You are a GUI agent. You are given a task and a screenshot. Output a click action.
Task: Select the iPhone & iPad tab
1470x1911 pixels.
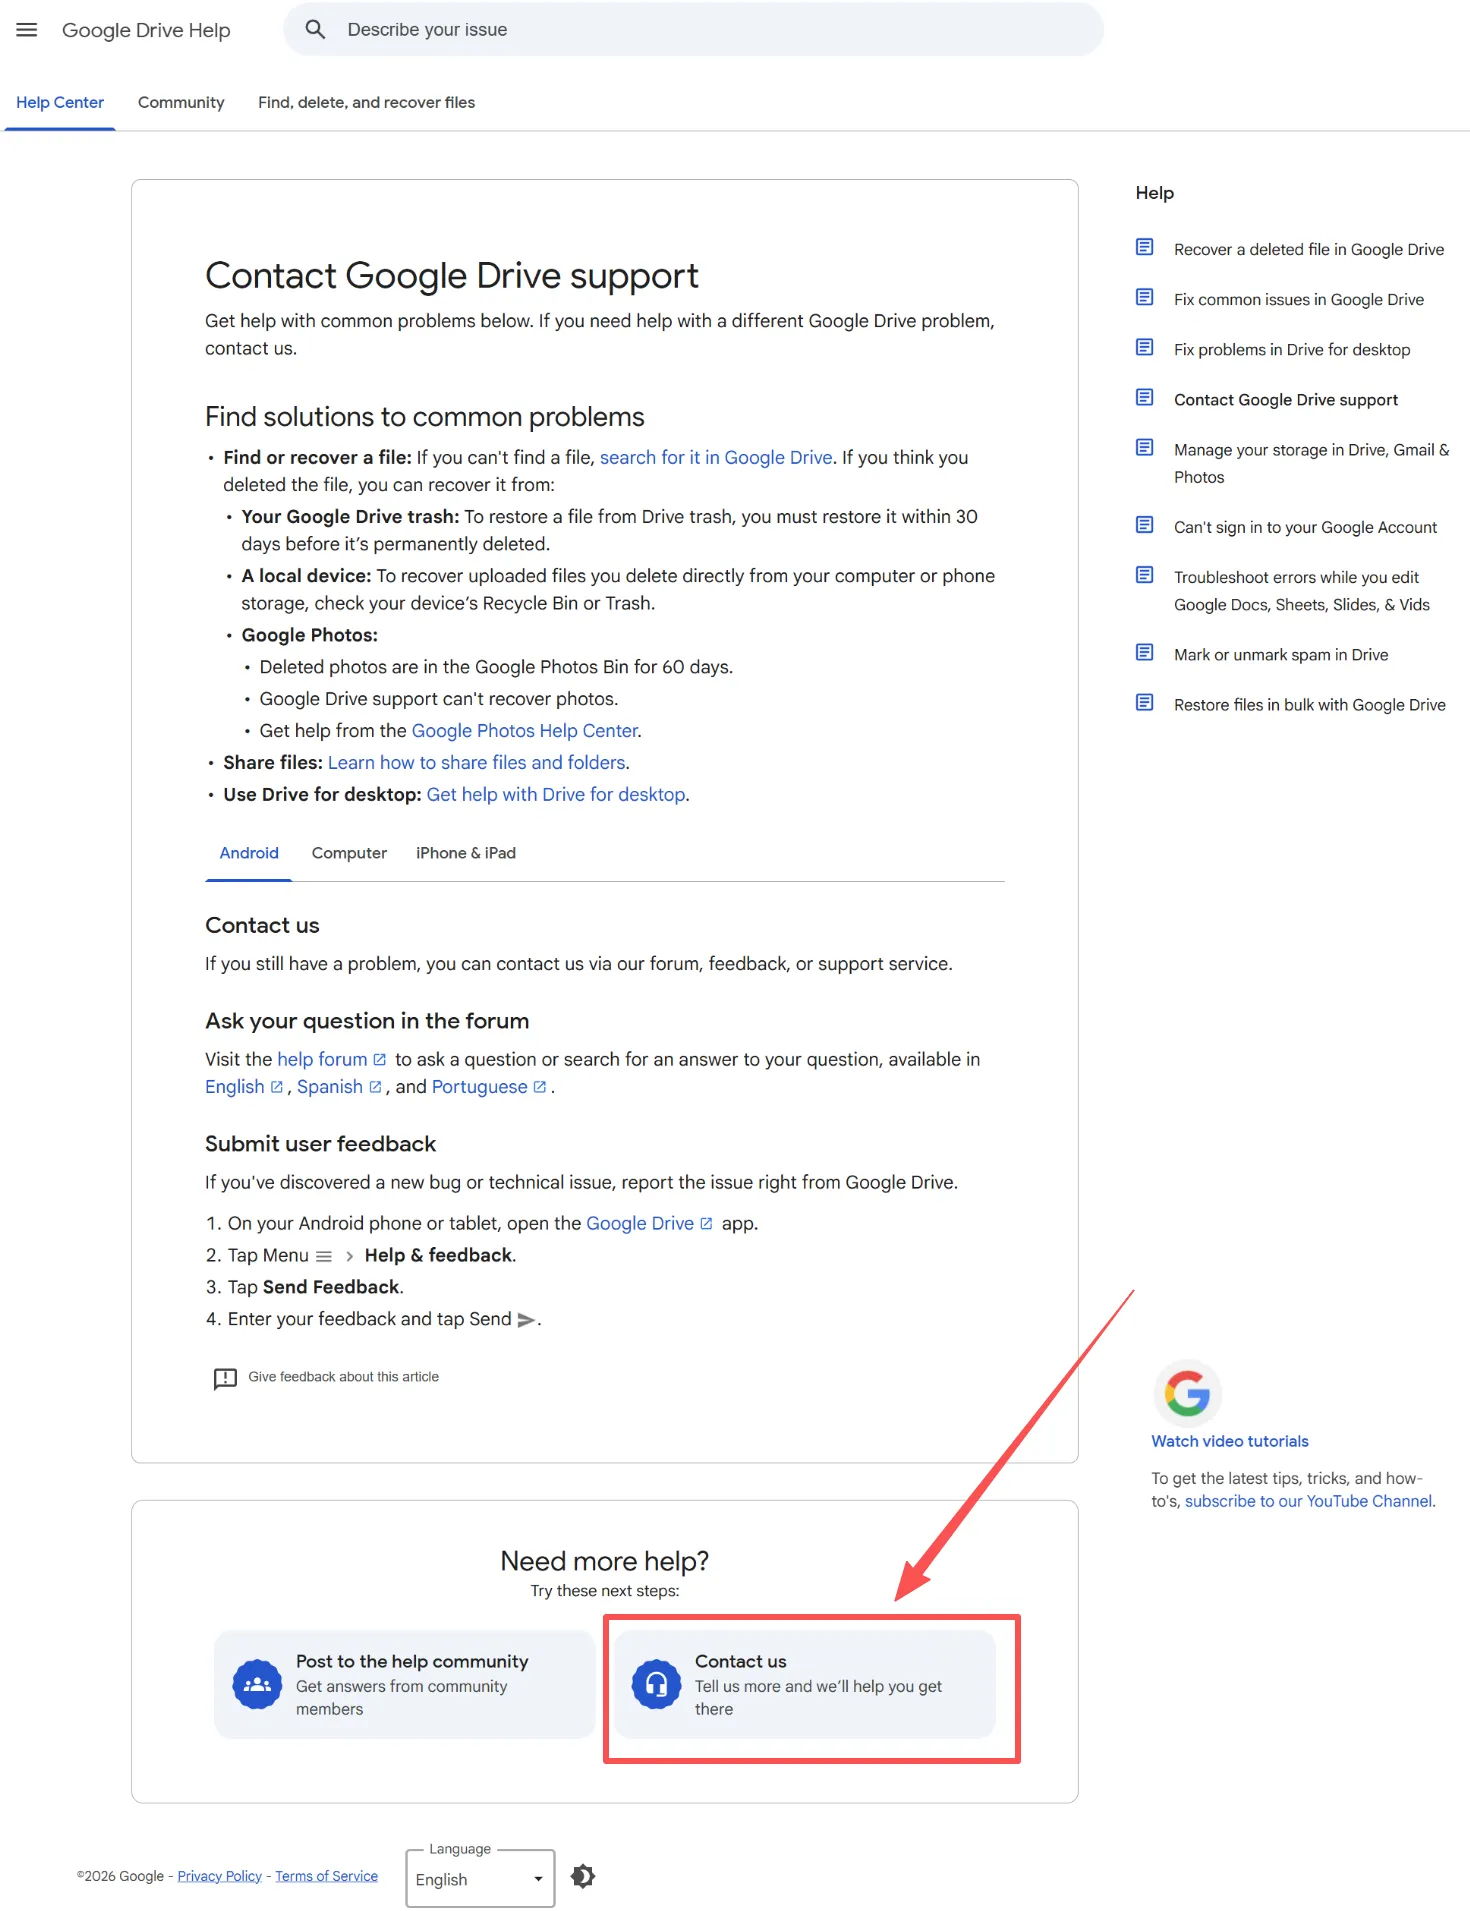466,853
